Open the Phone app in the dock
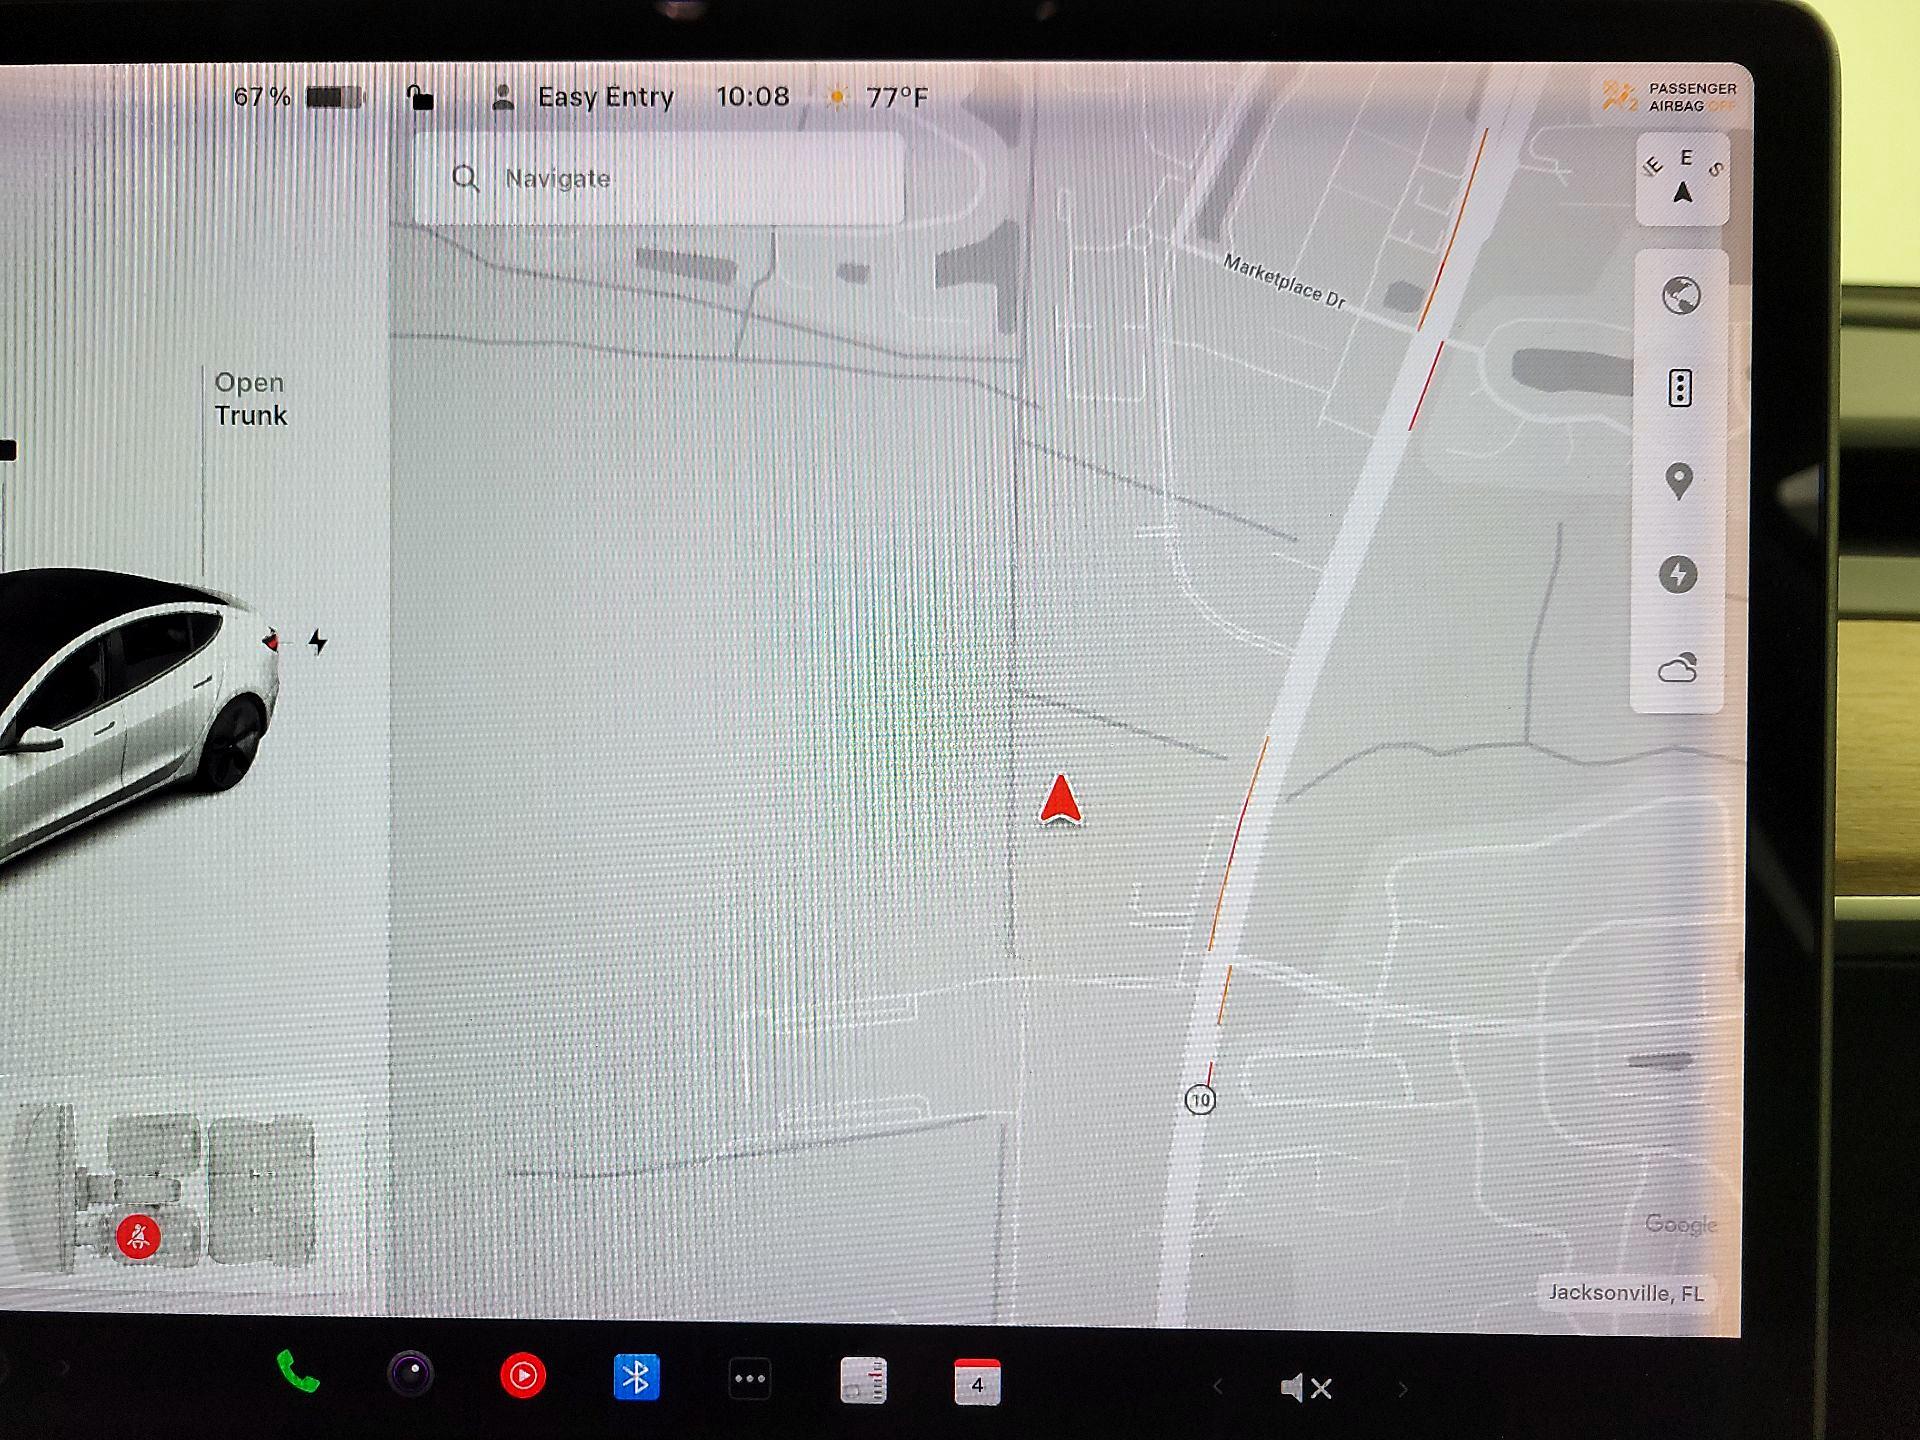 pos(298,1372)
